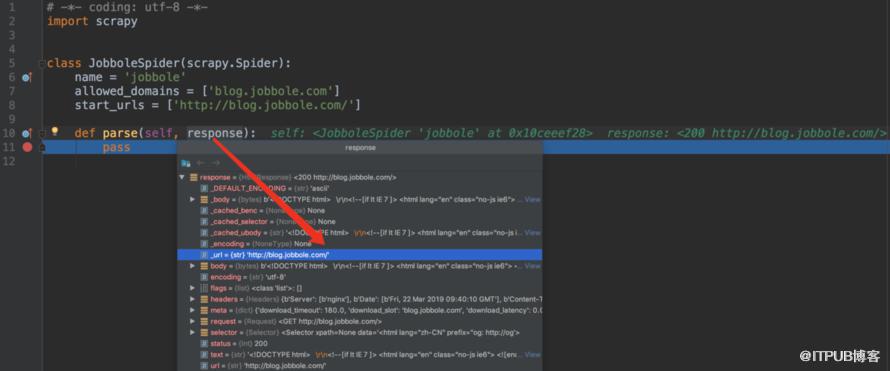Select the root response = &lt;200 http://blog.jobbole.com/&gt; row

tap(360, 178)
